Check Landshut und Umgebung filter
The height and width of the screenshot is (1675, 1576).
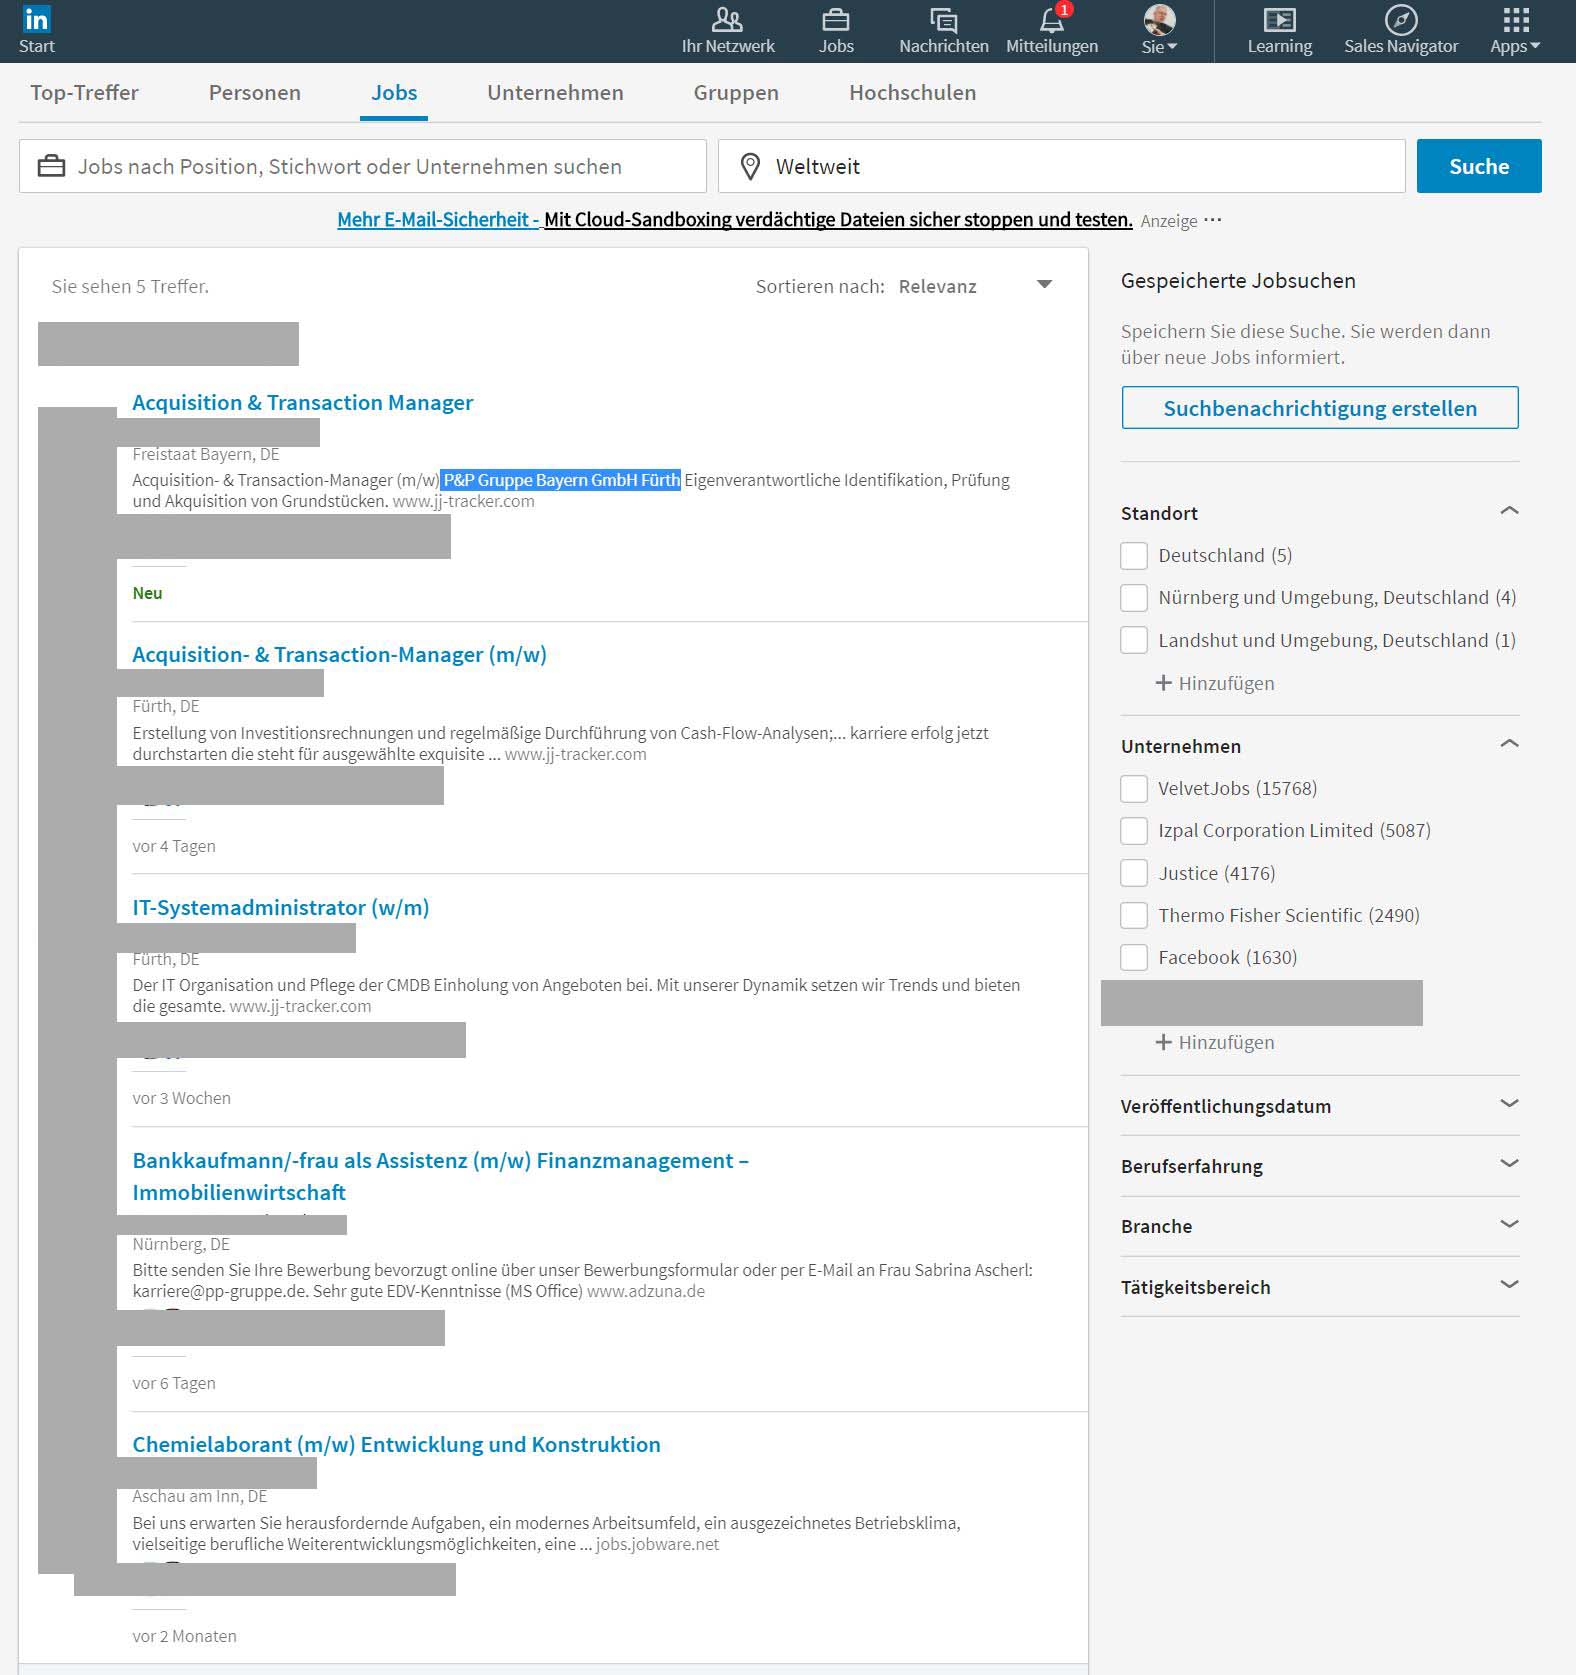pos(1134,640)
